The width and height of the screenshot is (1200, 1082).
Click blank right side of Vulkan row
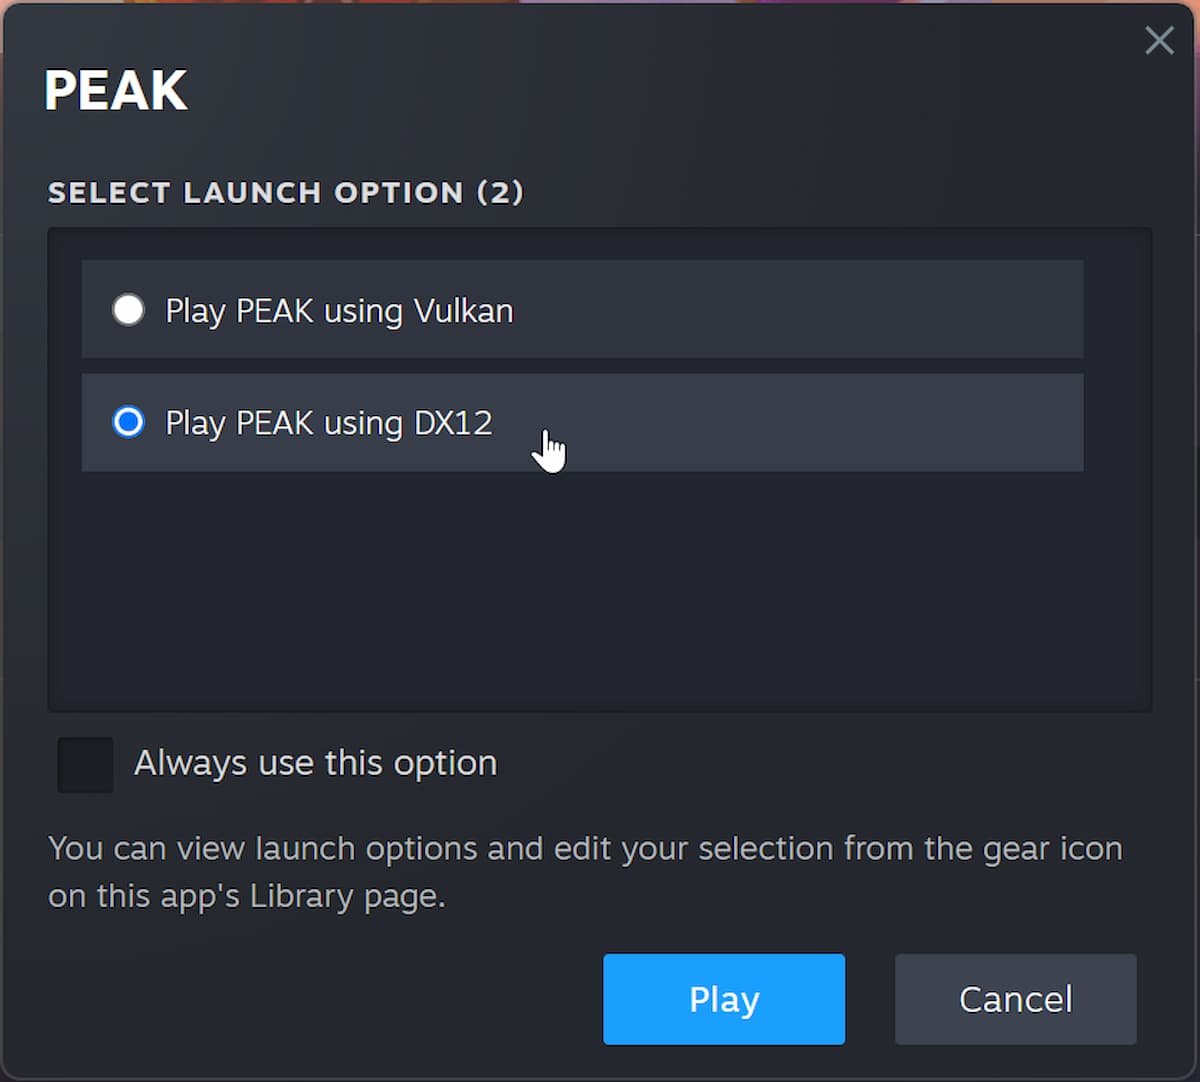(850, 310)
